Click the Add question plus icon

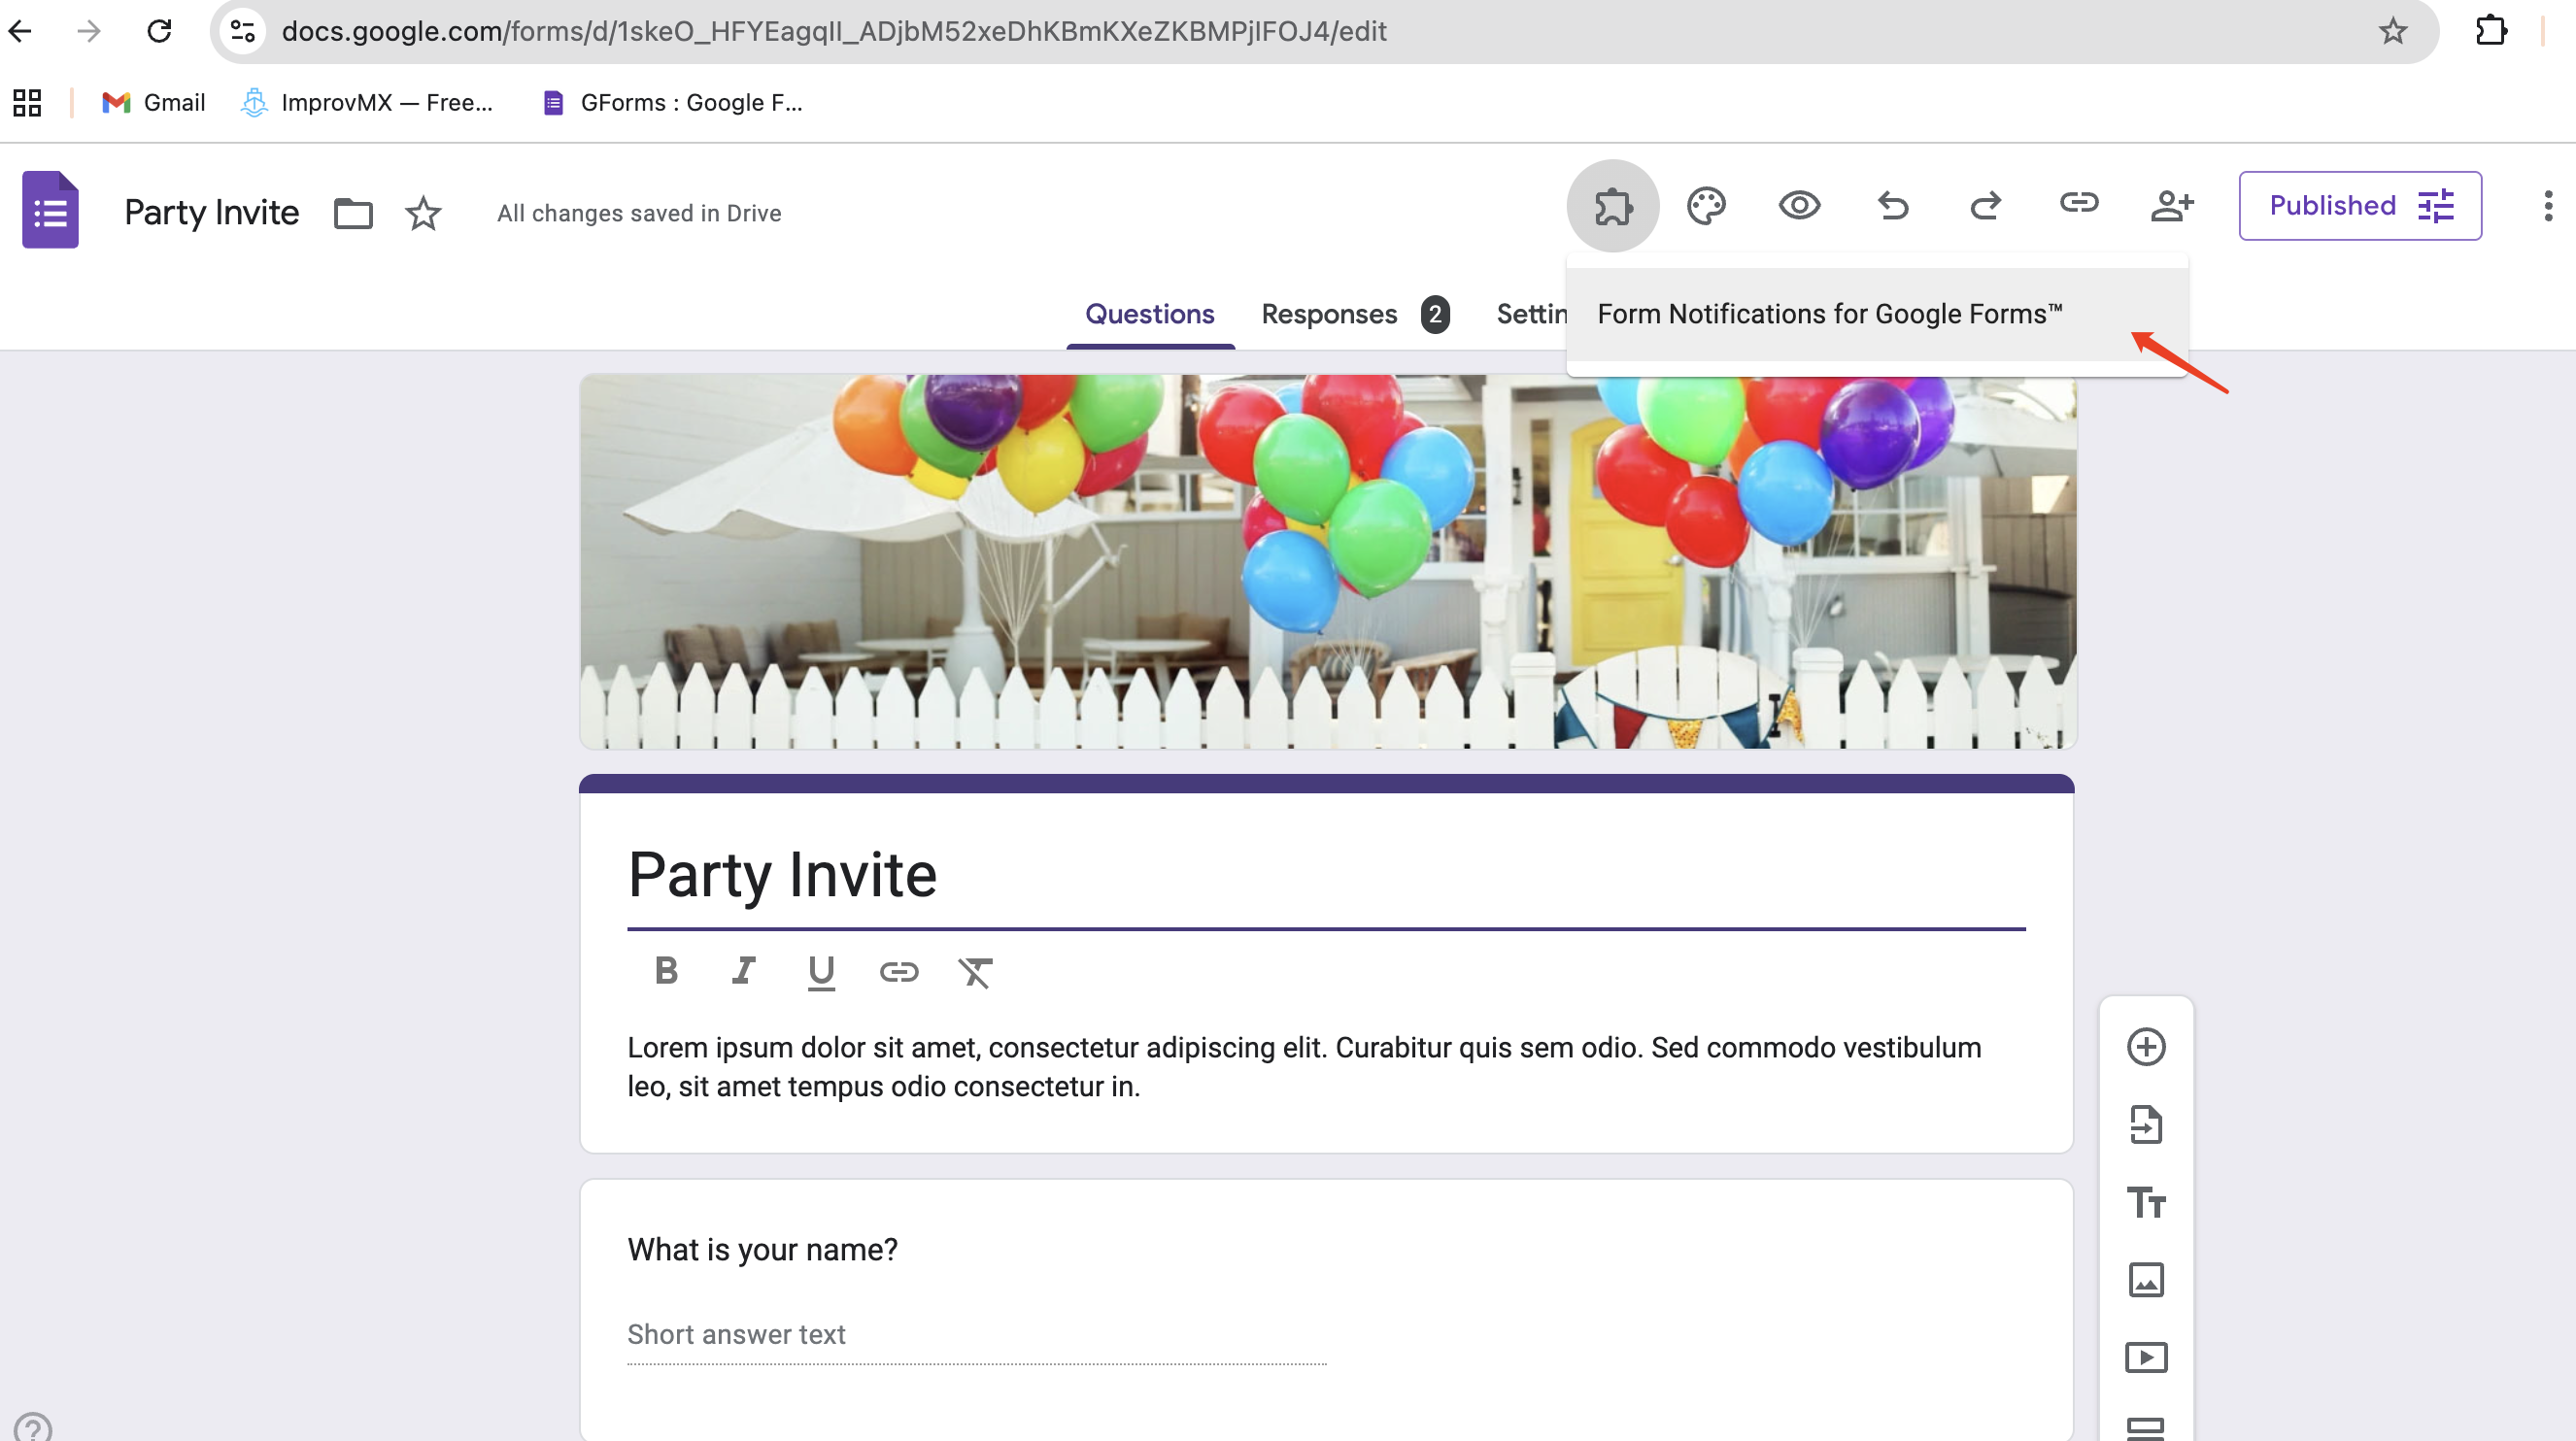click(x=2145, y=1047)
